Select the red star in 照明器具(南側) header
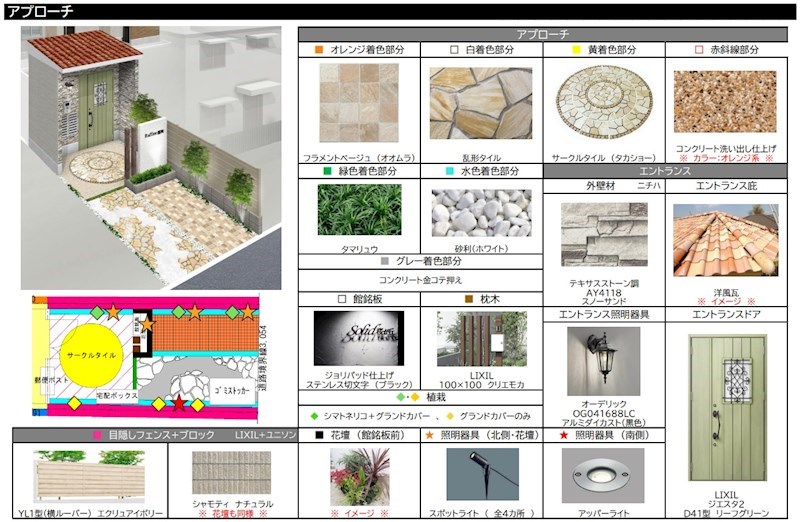This screenshot has height=522, width=800. [x=566, y=435]
